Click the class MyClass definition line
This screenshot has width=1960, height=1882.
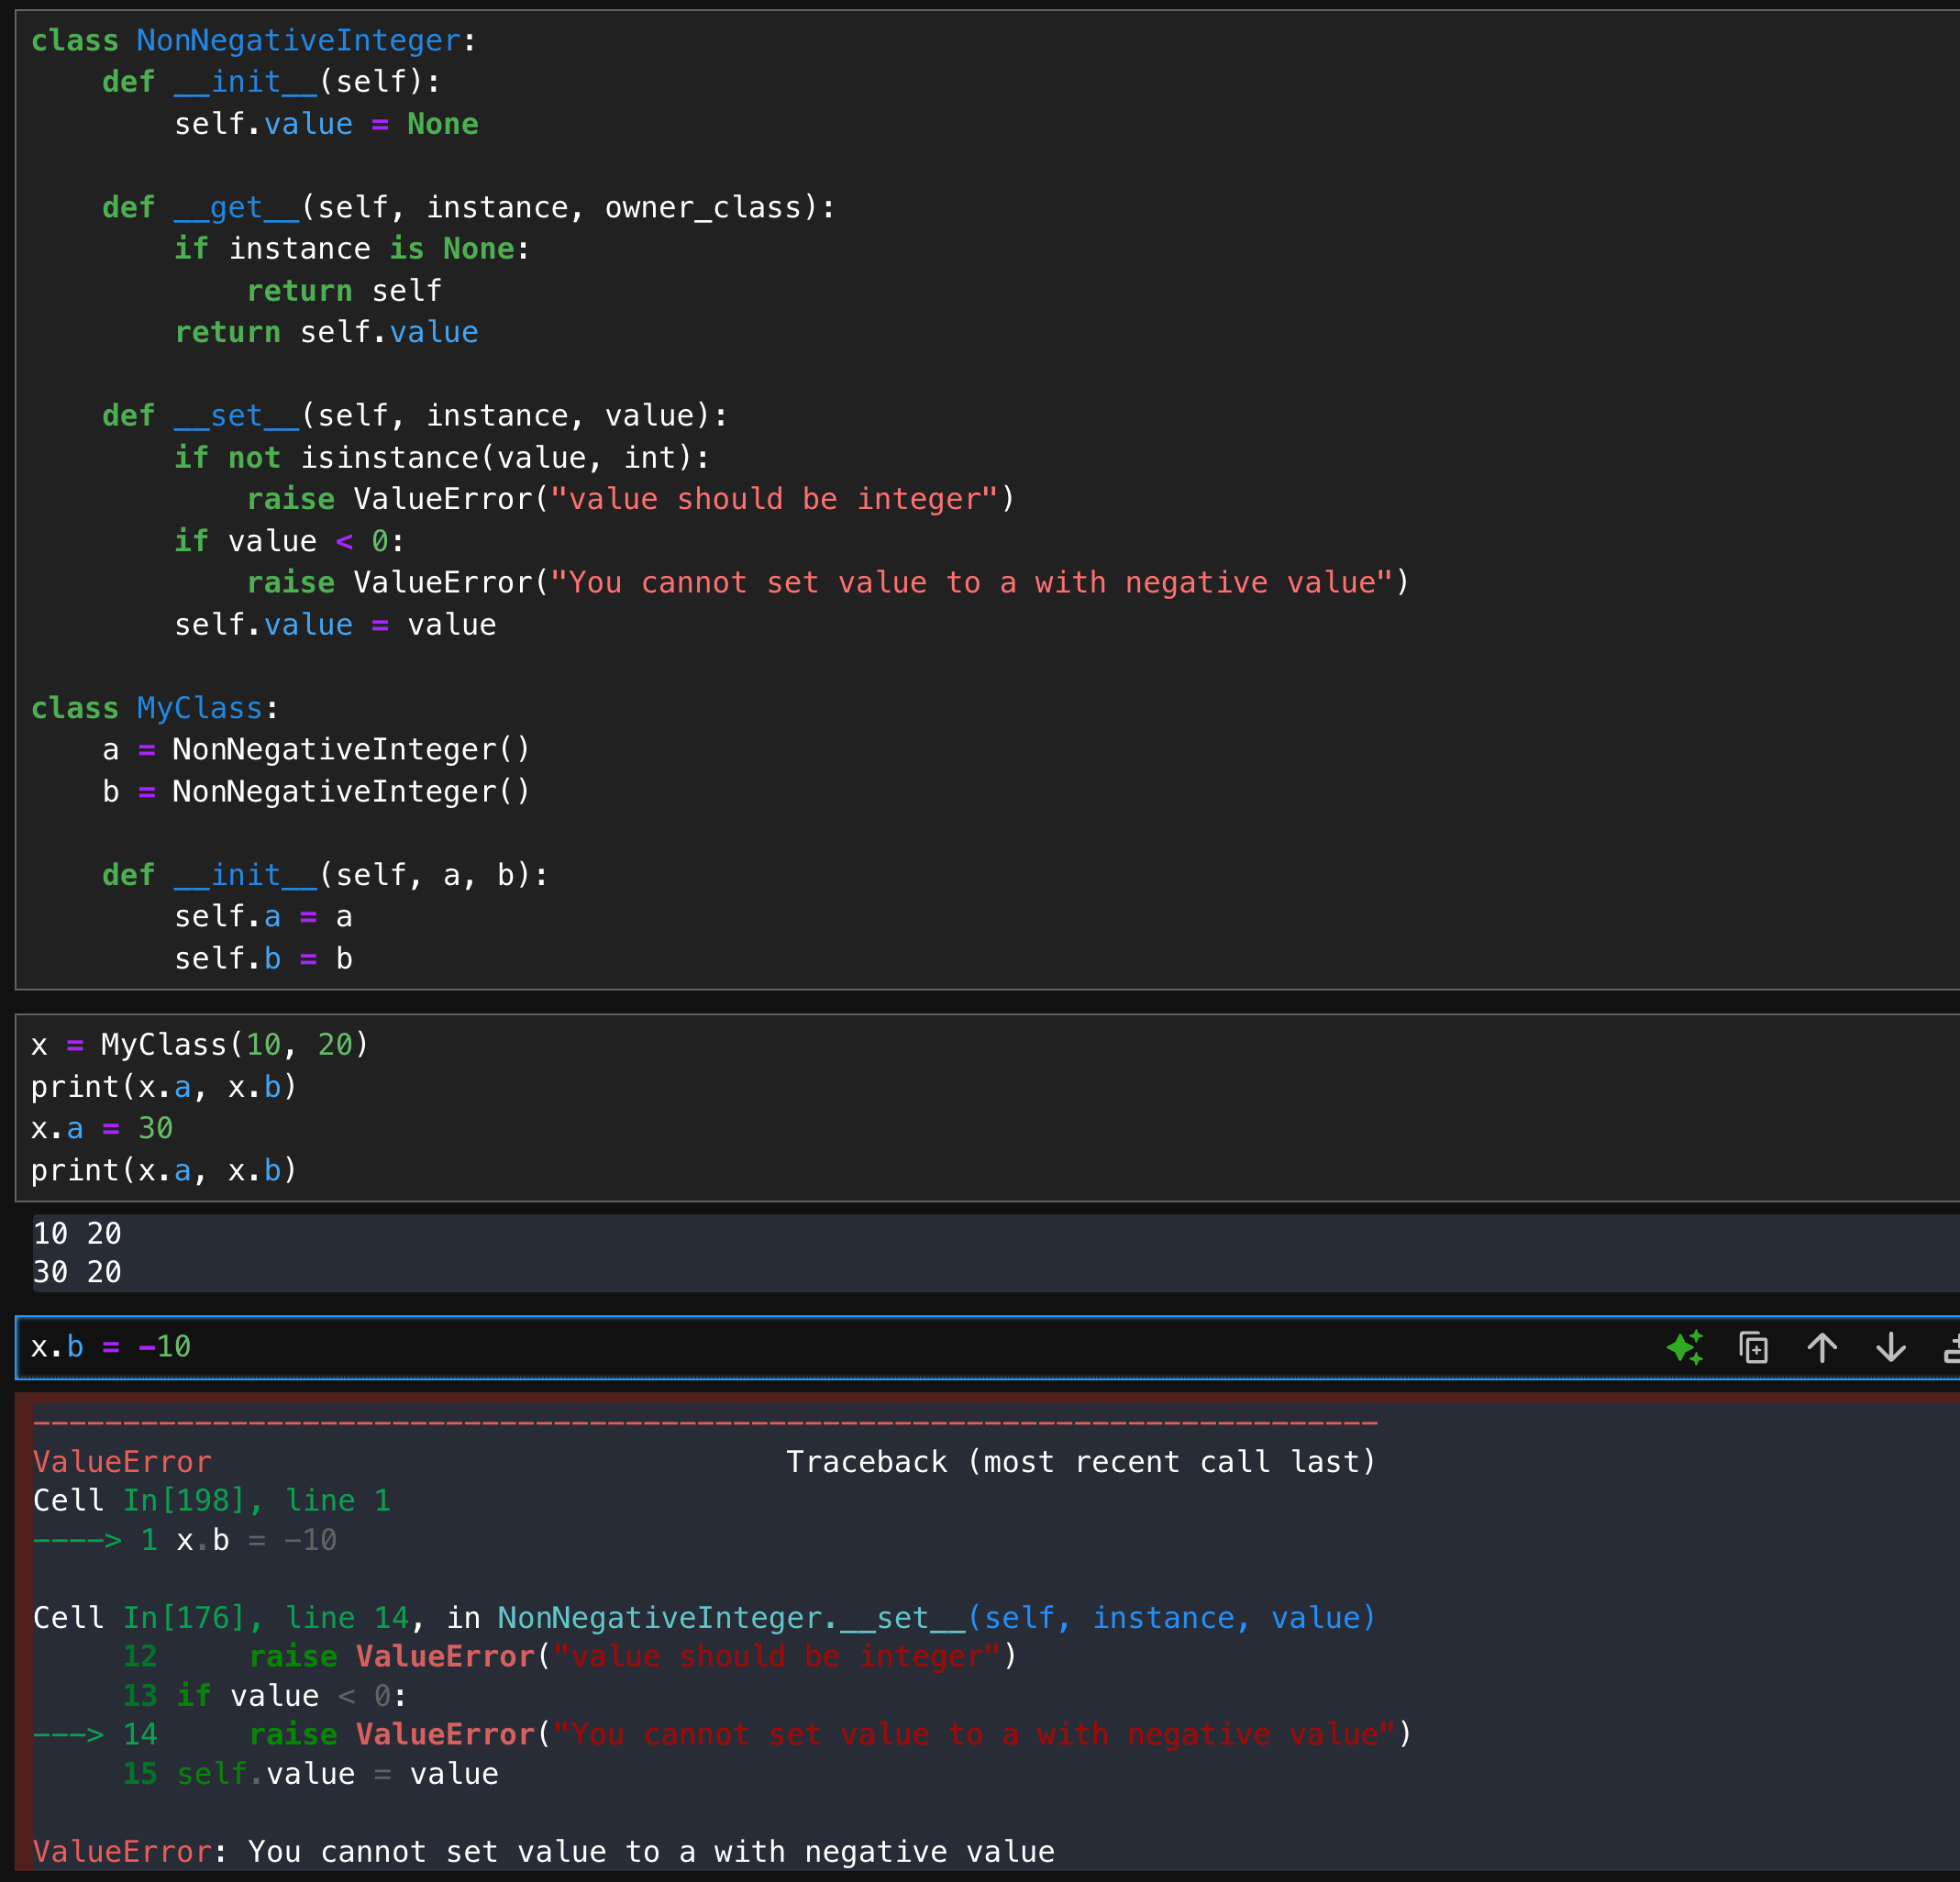click(x=155, y=708)
